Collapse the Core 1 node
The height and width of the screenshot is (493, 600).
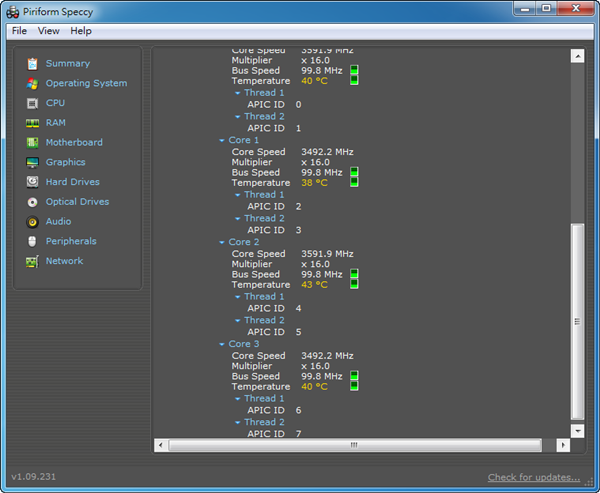pyautogui.click(x=222, y=140)
